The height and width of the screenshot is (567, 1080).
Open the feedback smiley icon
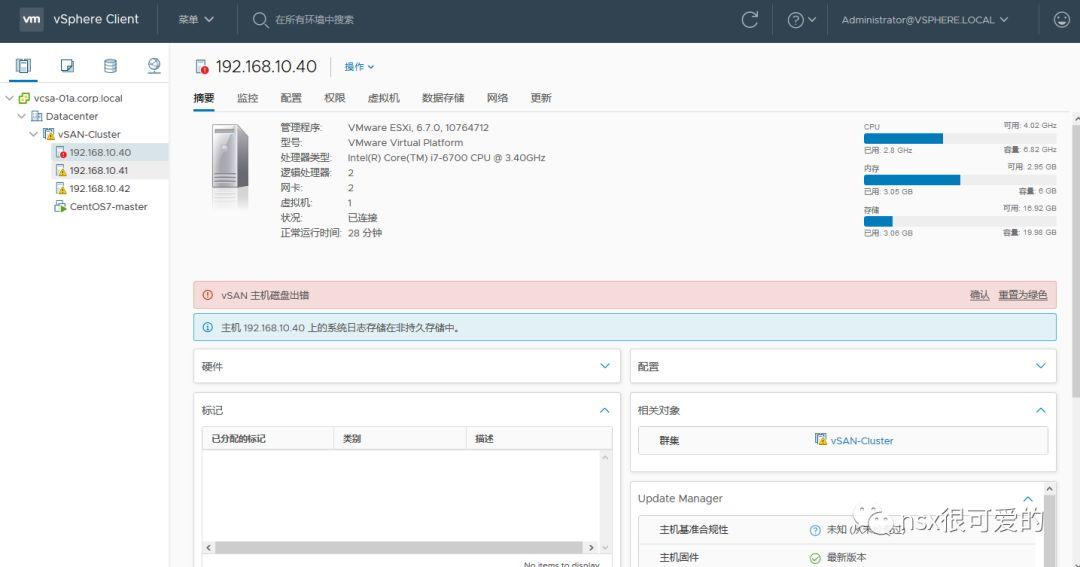(1061, 19)
